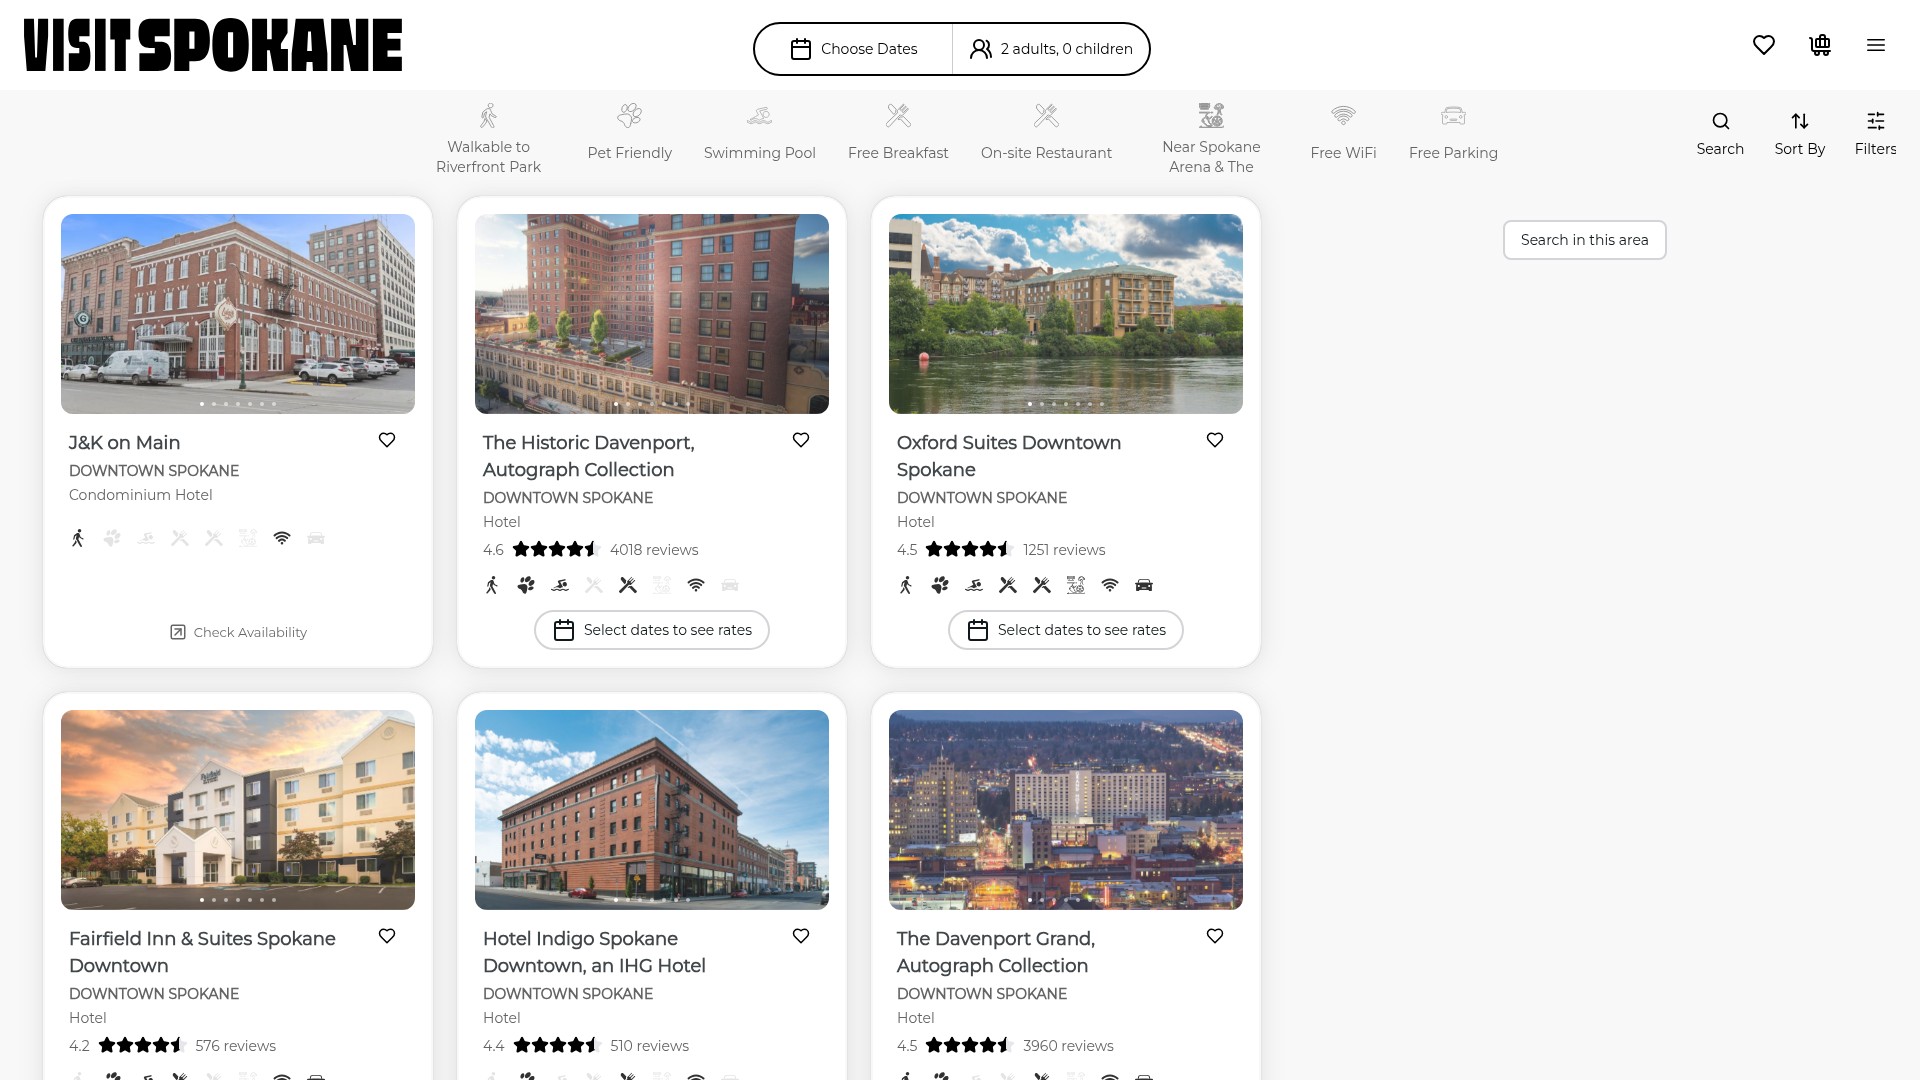Favorite Fairfield Inn & Suites heart

(387, 936)
